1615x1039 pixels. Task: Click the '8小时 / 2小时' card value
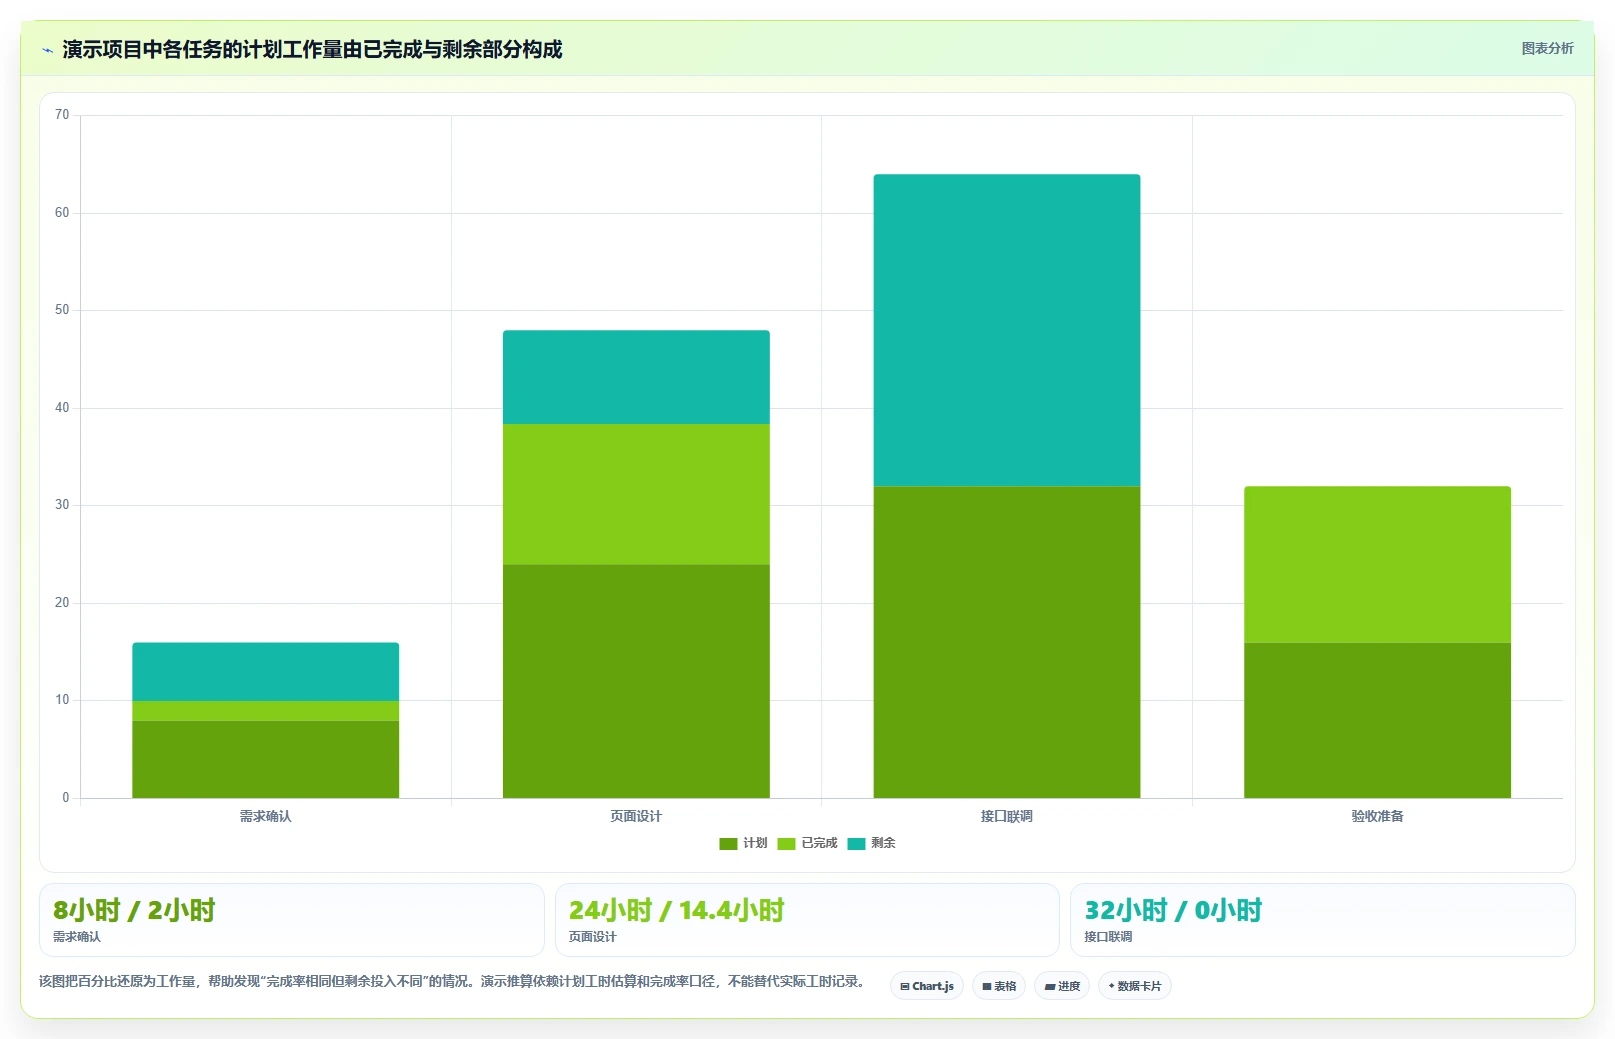pos(134,910)
